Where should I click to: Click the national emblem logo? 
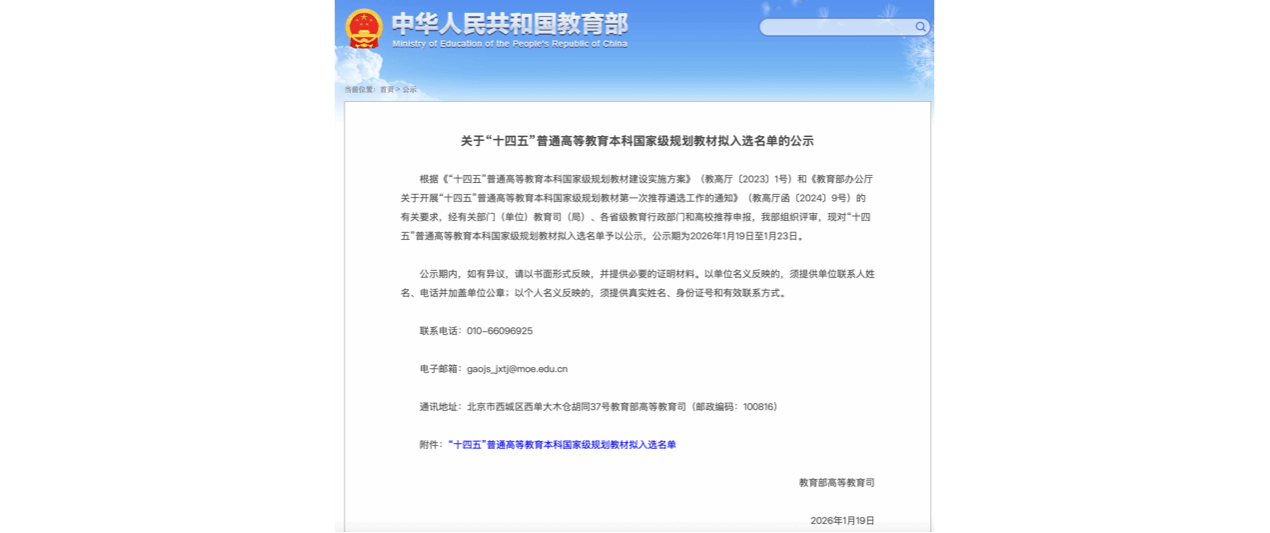point(364,28)
